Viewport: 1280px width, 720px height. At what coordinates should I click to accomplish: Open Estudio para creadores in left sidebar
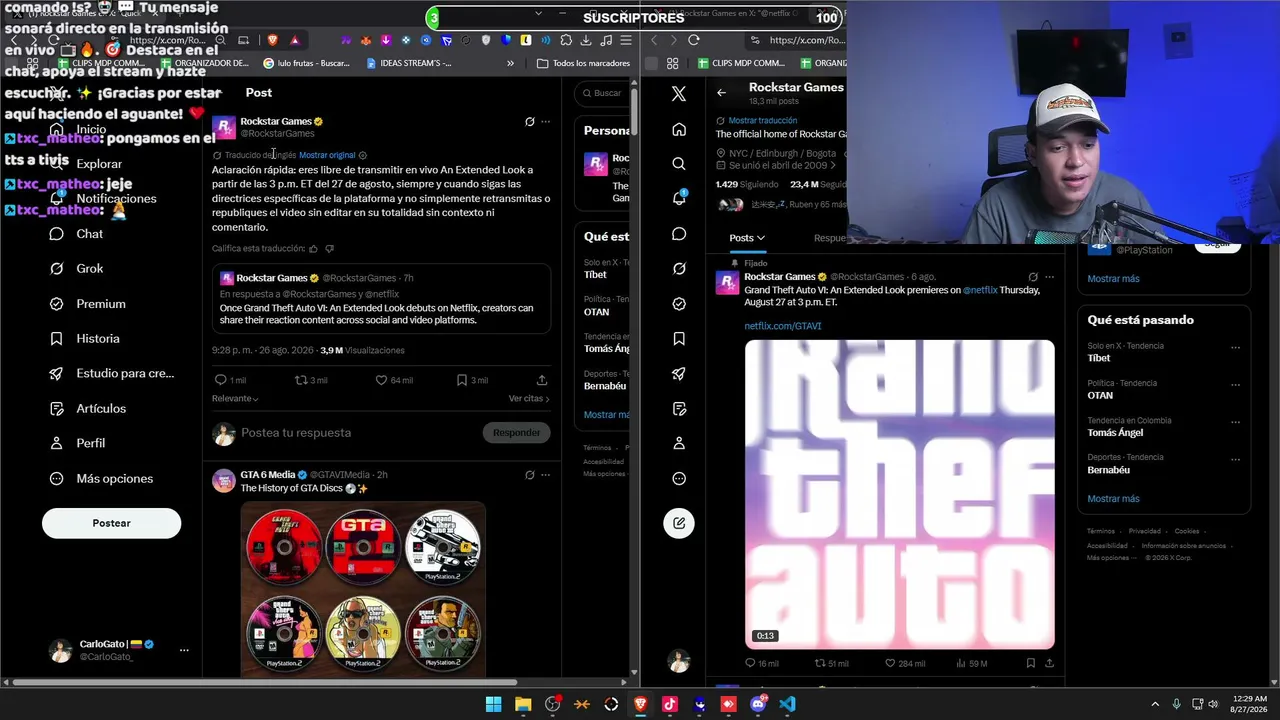tap(111, 374)
